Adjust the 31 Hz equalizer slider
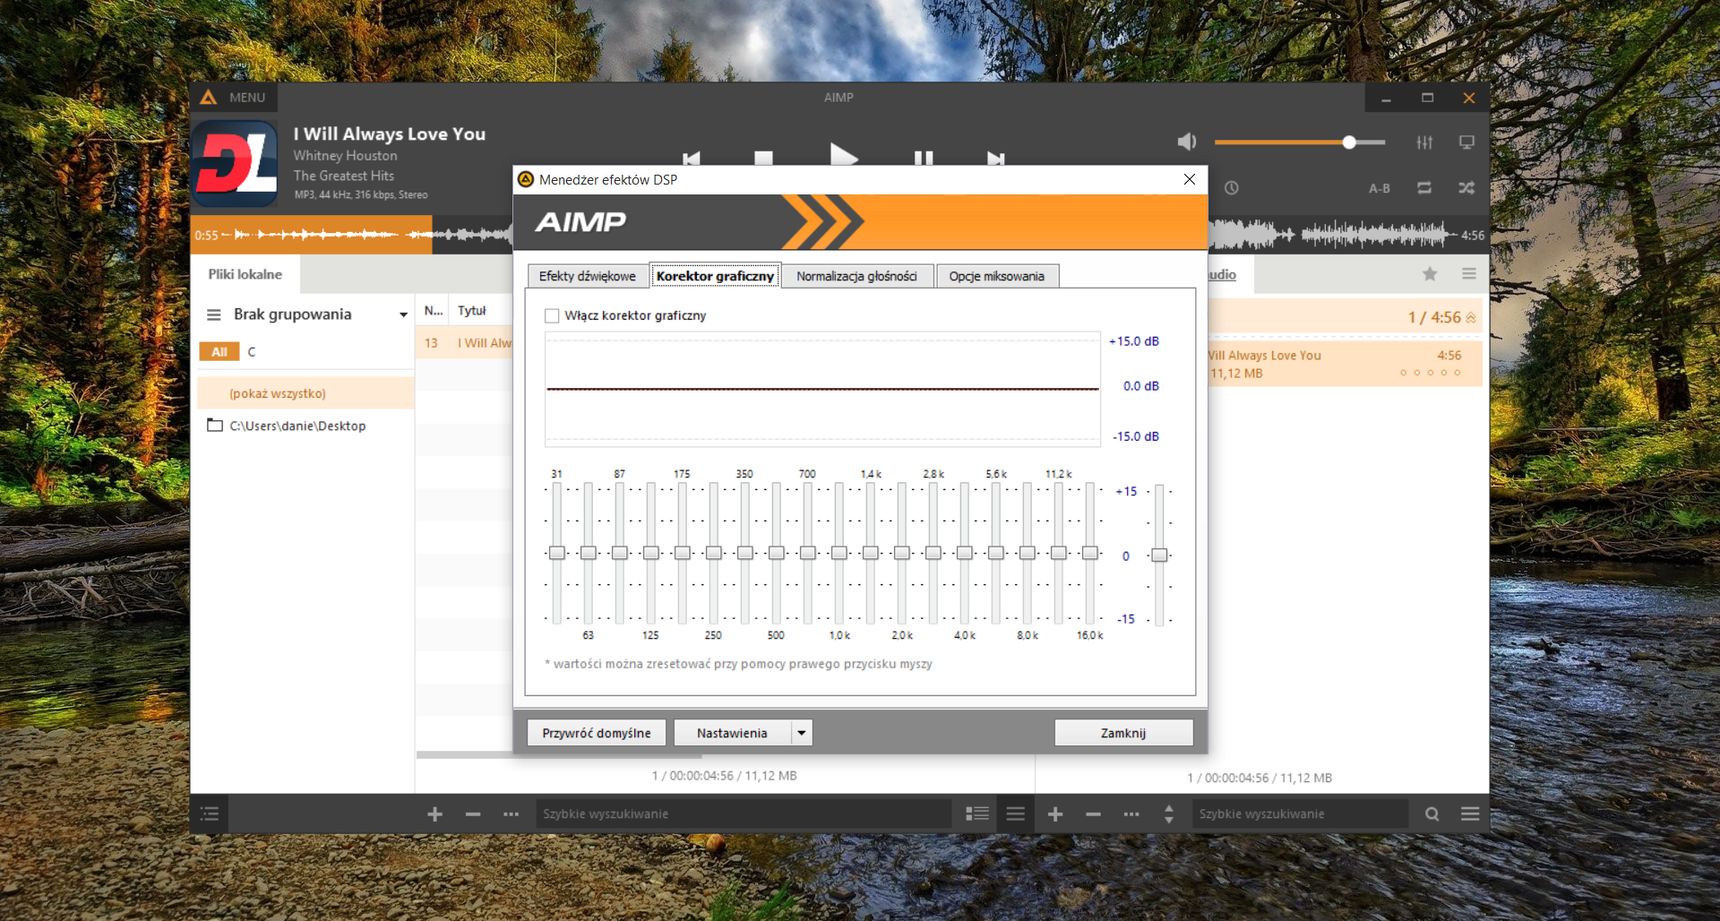 coord(557,553)
